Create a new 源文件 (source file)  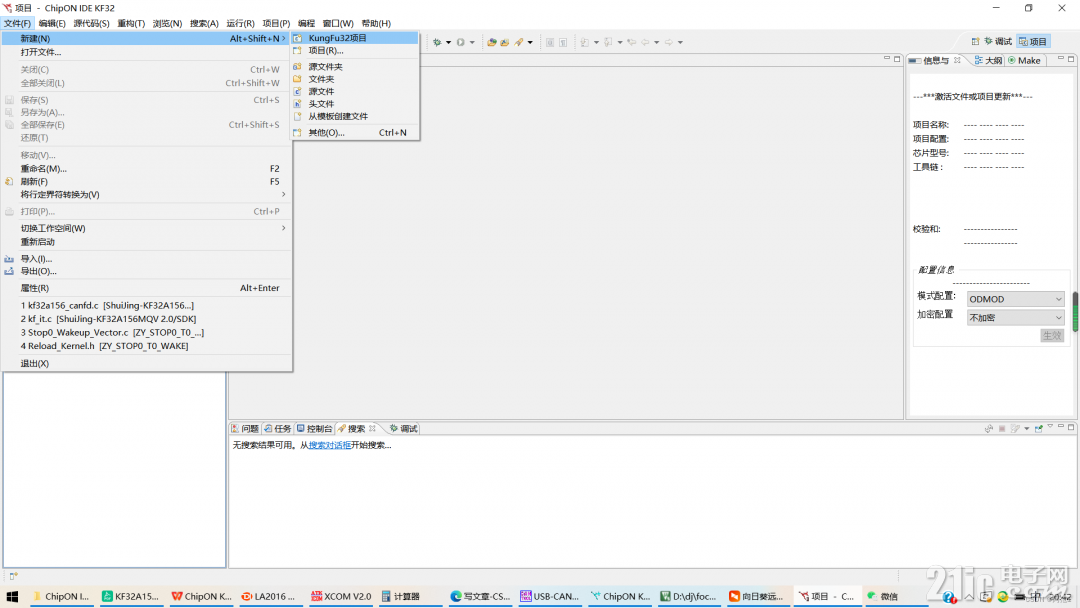pyautogui.click(x=355, y=92)
